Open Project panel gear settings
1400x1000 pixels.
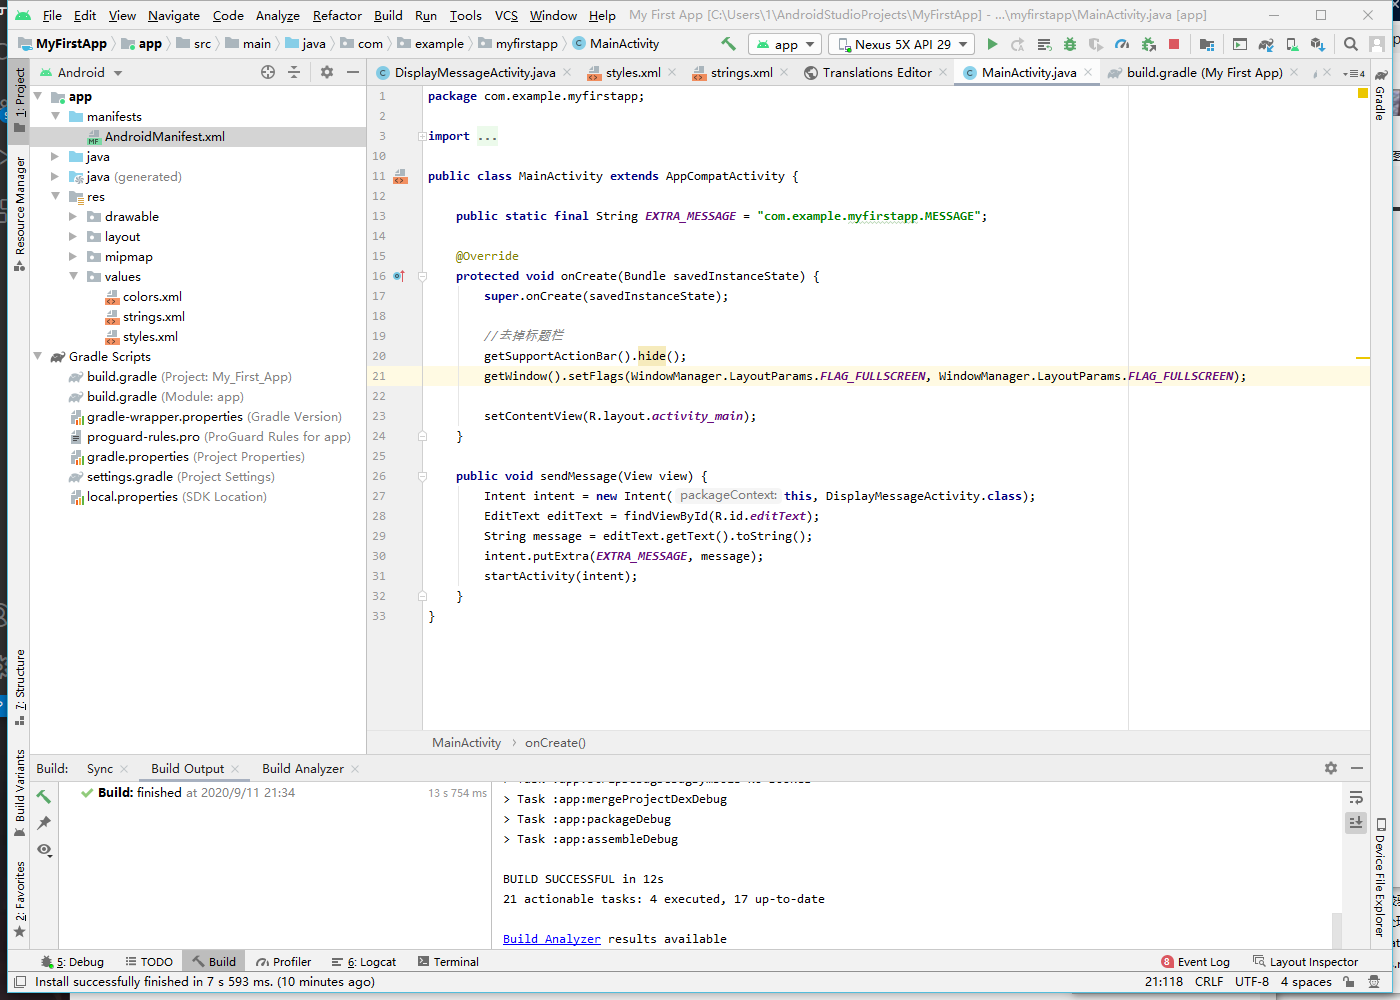pyautogui.click(x=327, y=72)
